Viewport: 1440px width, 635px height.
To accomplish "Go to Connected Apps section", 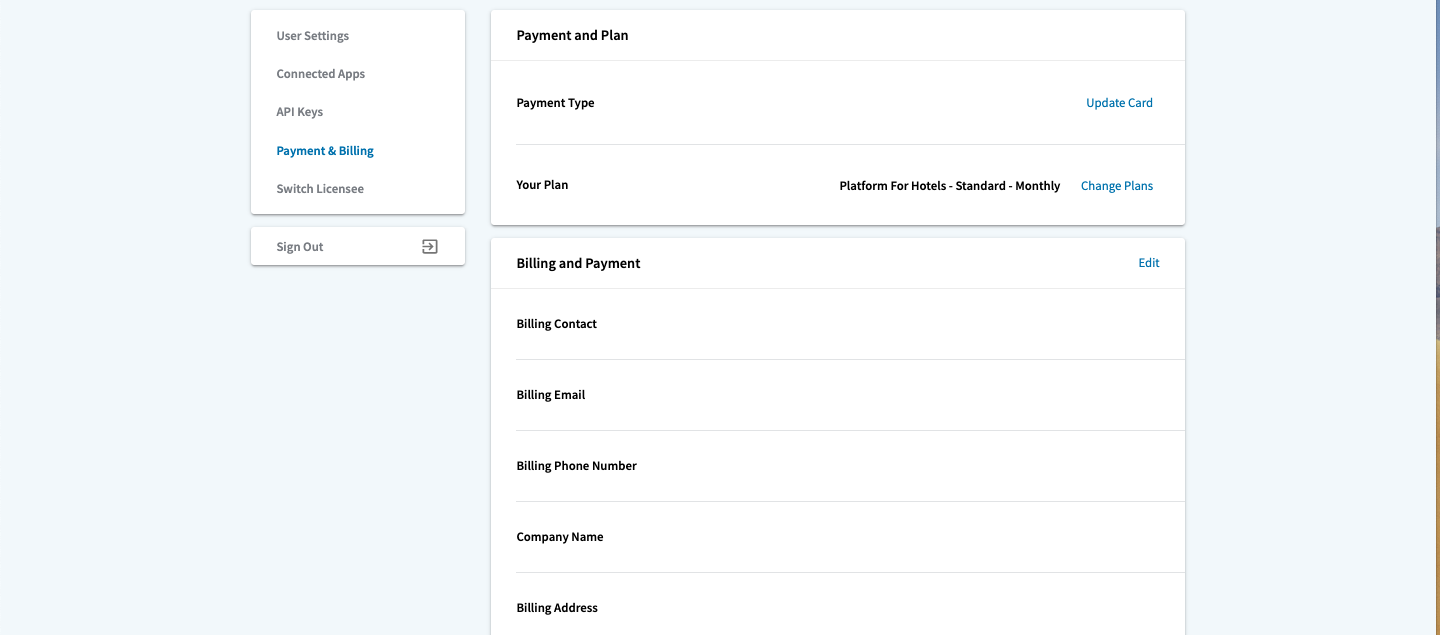I will tap(321, 74).
